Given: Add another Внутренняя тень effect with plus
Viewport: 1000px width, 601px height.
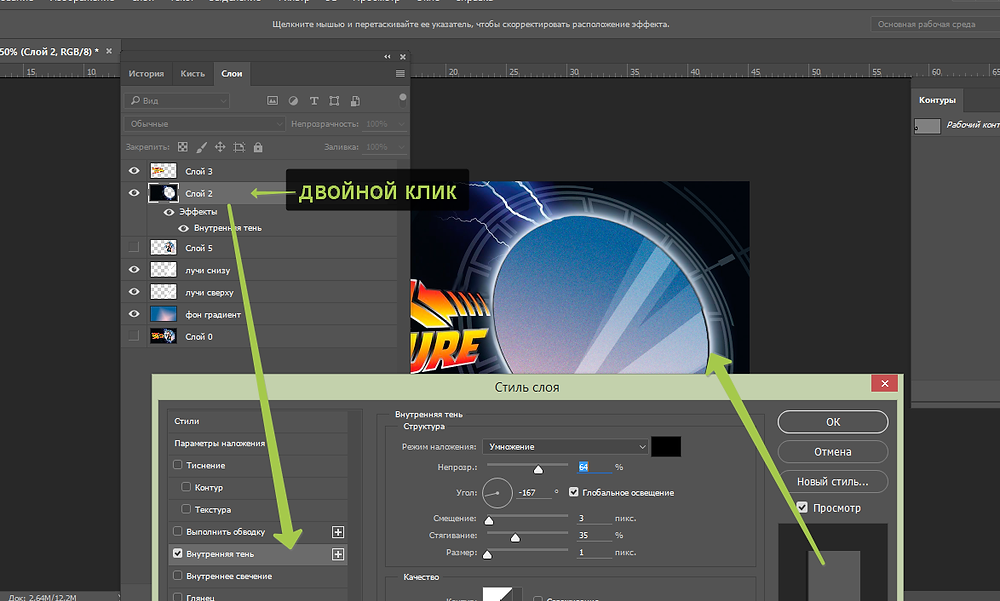Looking at the screenshot, I should pyautogui.click(x=338, y=554).
